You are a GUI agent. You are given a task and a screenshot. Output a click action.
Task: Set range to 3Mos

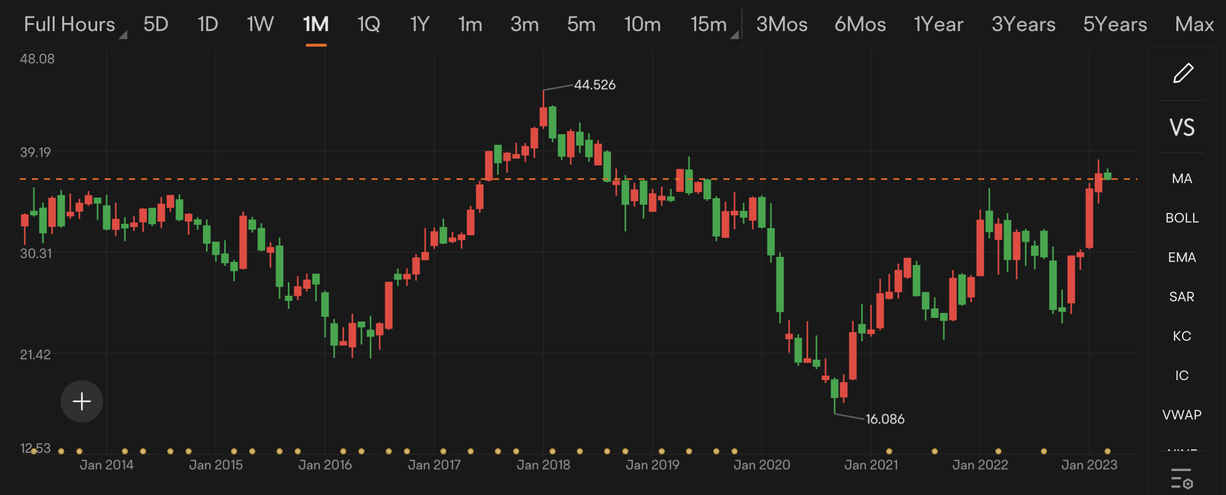(782, 25)
